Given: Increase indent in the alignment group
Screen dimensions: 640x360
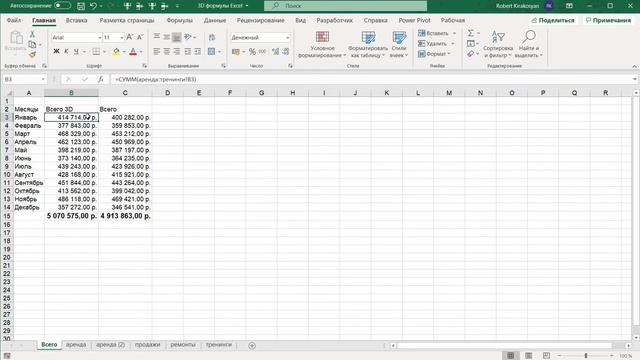Looking at the screenshot, I should click(x=198, y=51).
